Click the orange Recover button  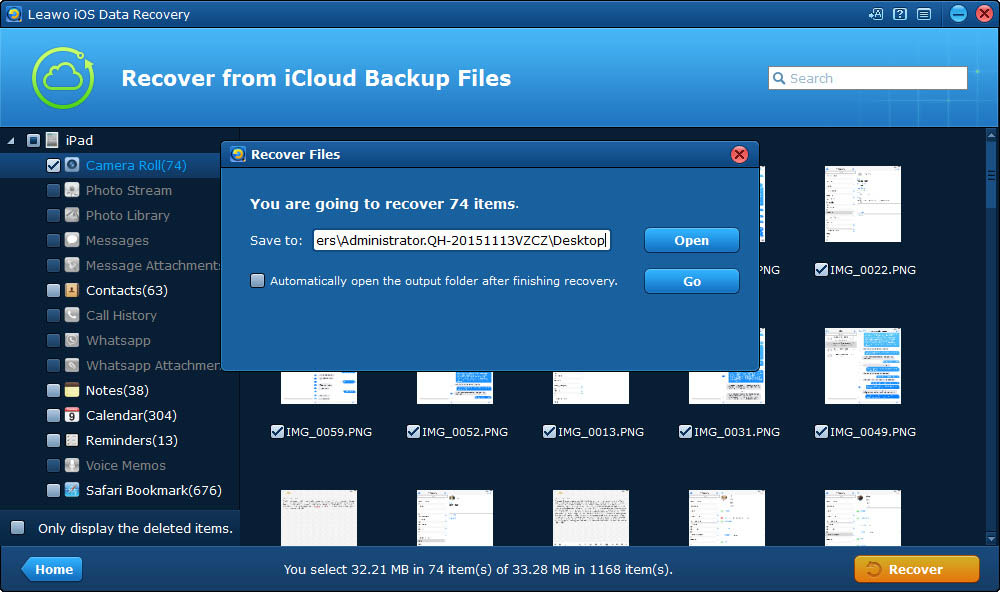[916, 569]
